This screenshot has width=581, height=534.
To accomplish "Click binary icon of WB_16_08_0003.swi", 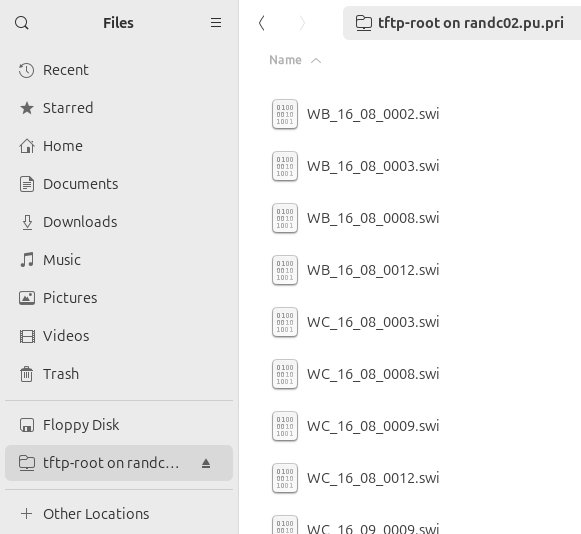I will [x=285, y=166].
